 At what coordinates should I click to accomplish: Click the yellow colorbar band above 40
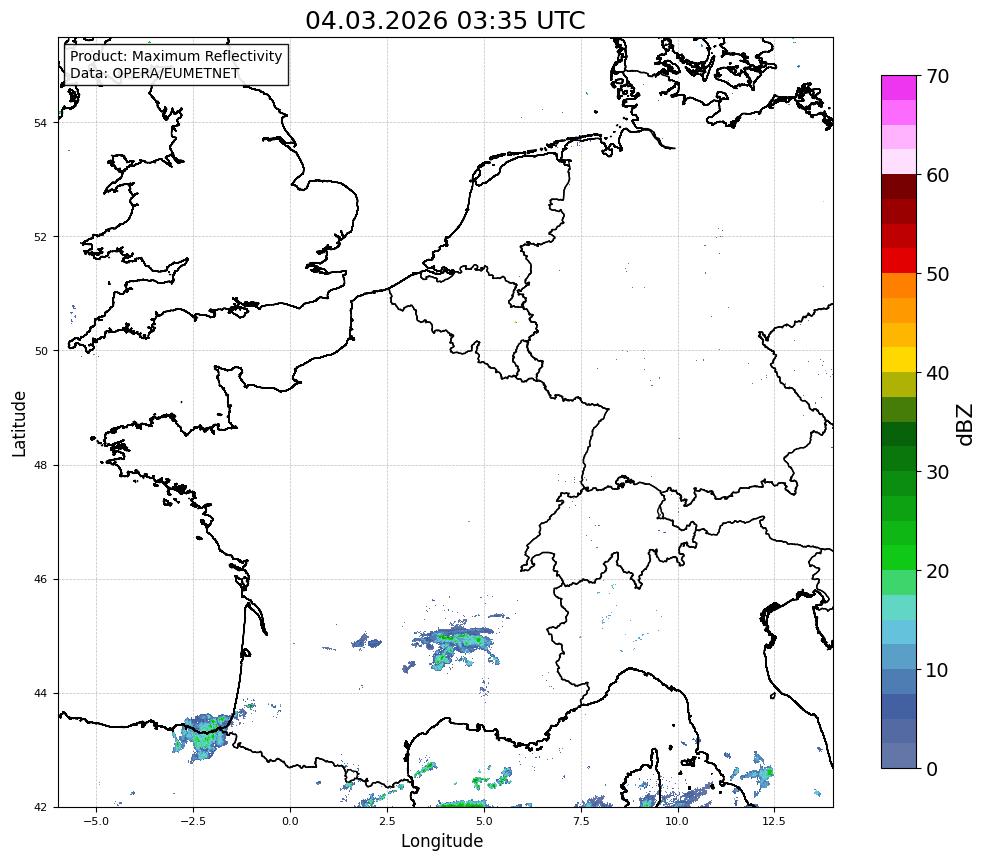tap(899, 360)
